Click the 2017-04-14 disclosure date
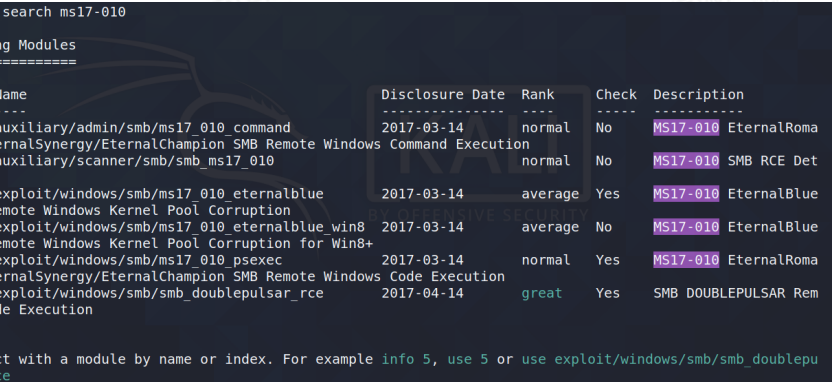832x382 pixels. (422, 293)
